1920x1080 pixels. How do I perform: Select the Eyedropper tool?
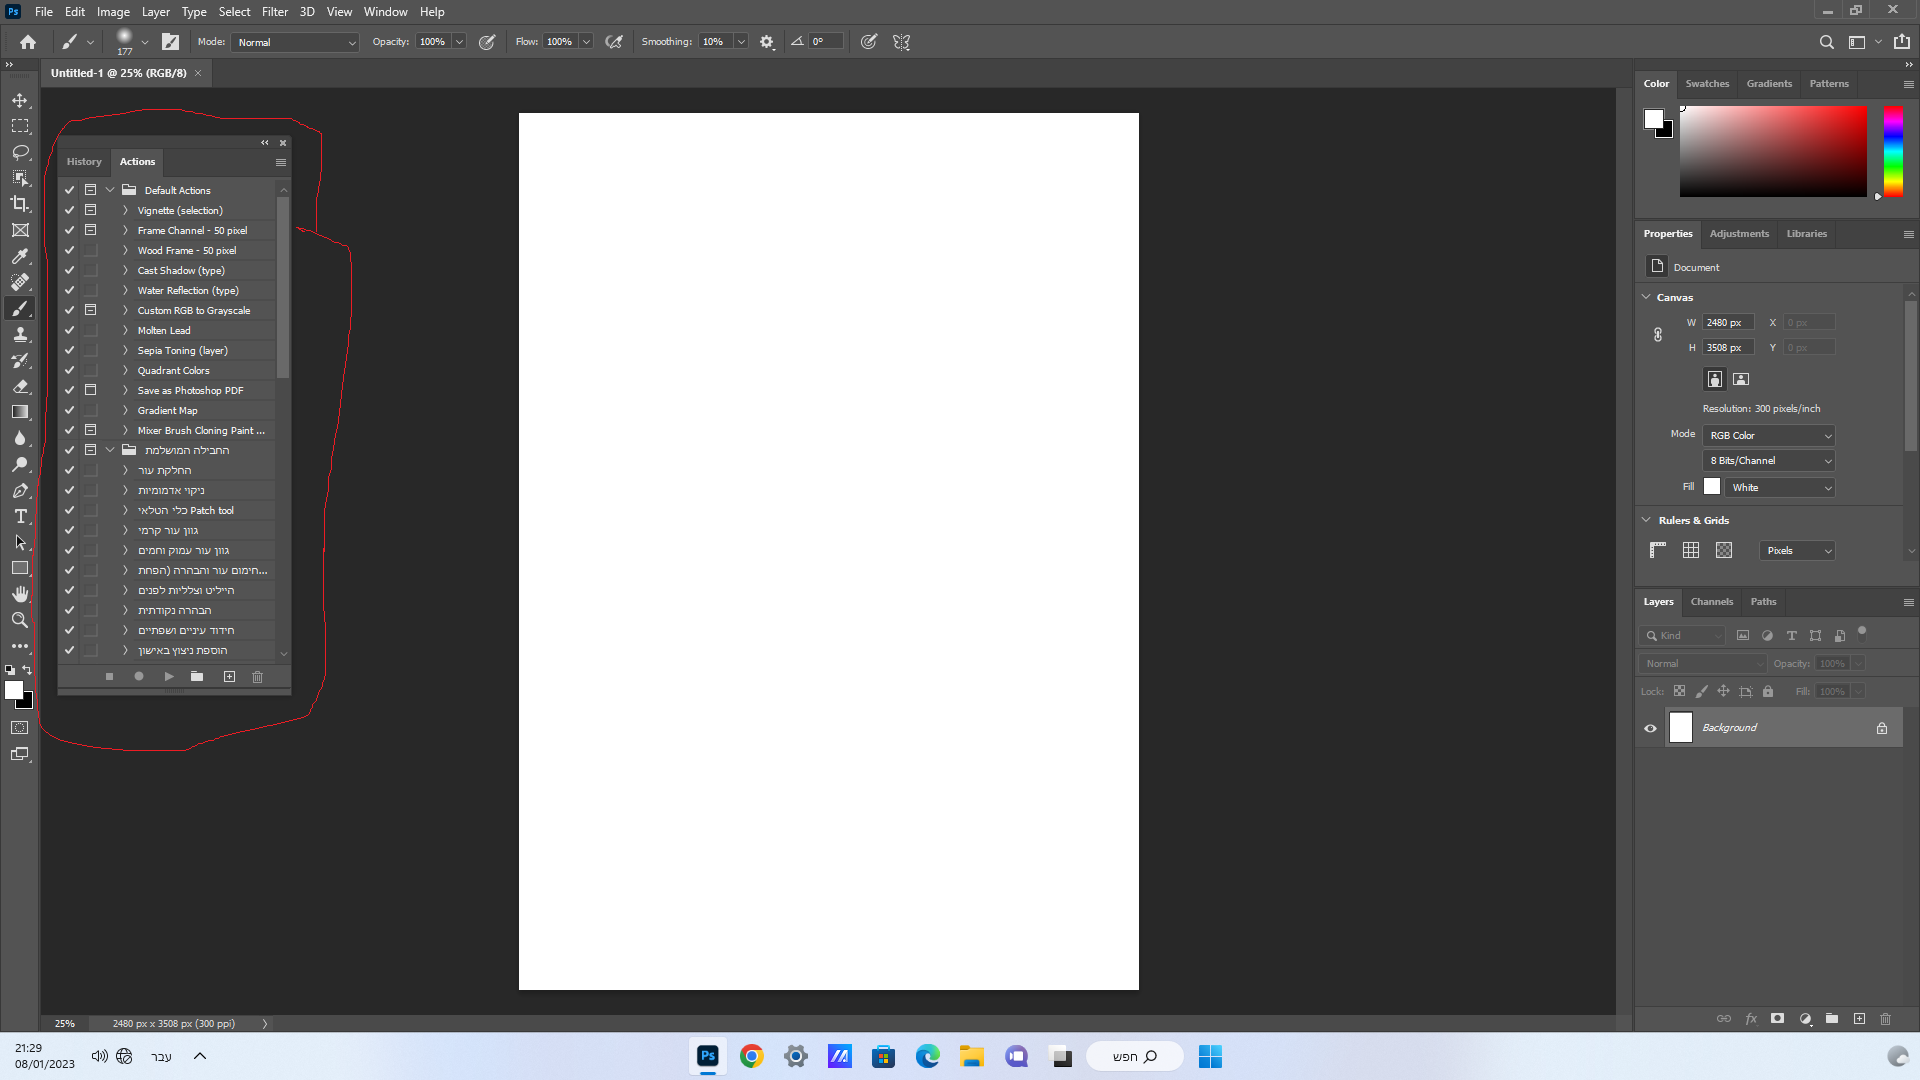(x=20, y=256)
